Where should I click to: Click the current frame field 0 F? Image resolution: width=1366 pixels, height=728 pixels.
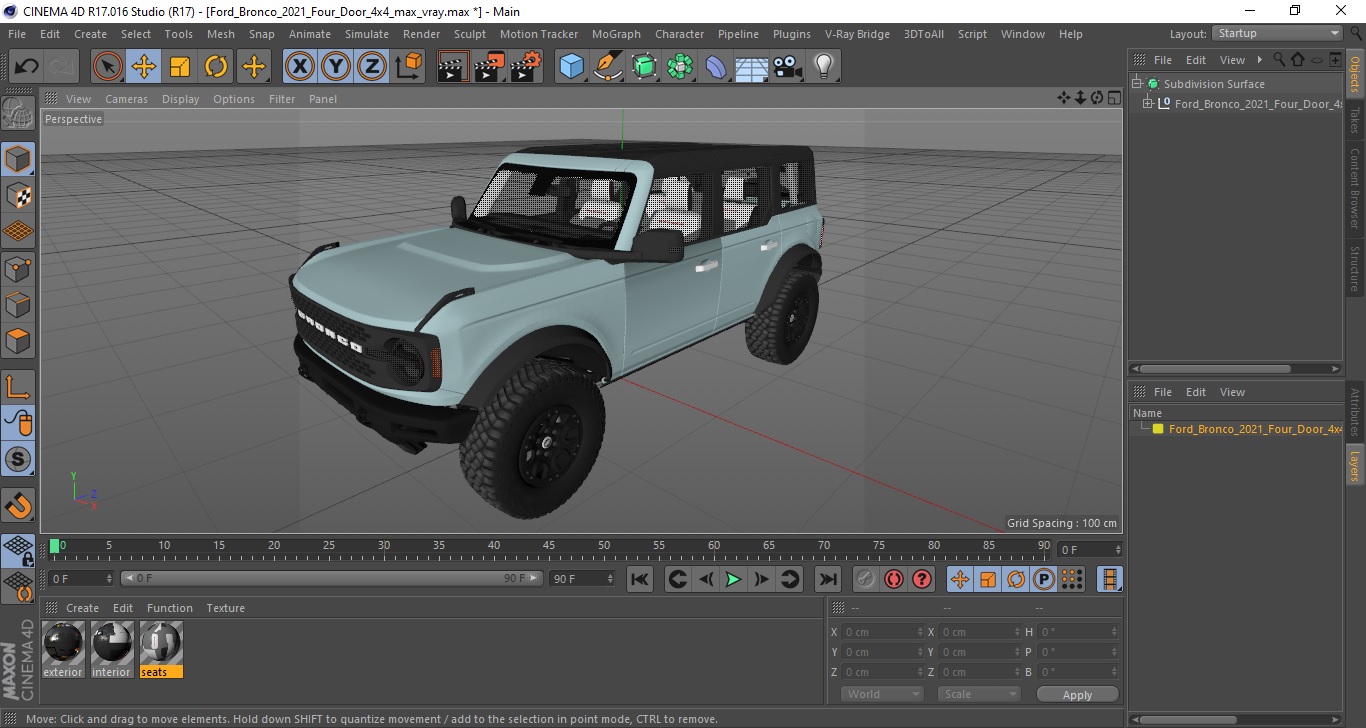click(81, 579)
